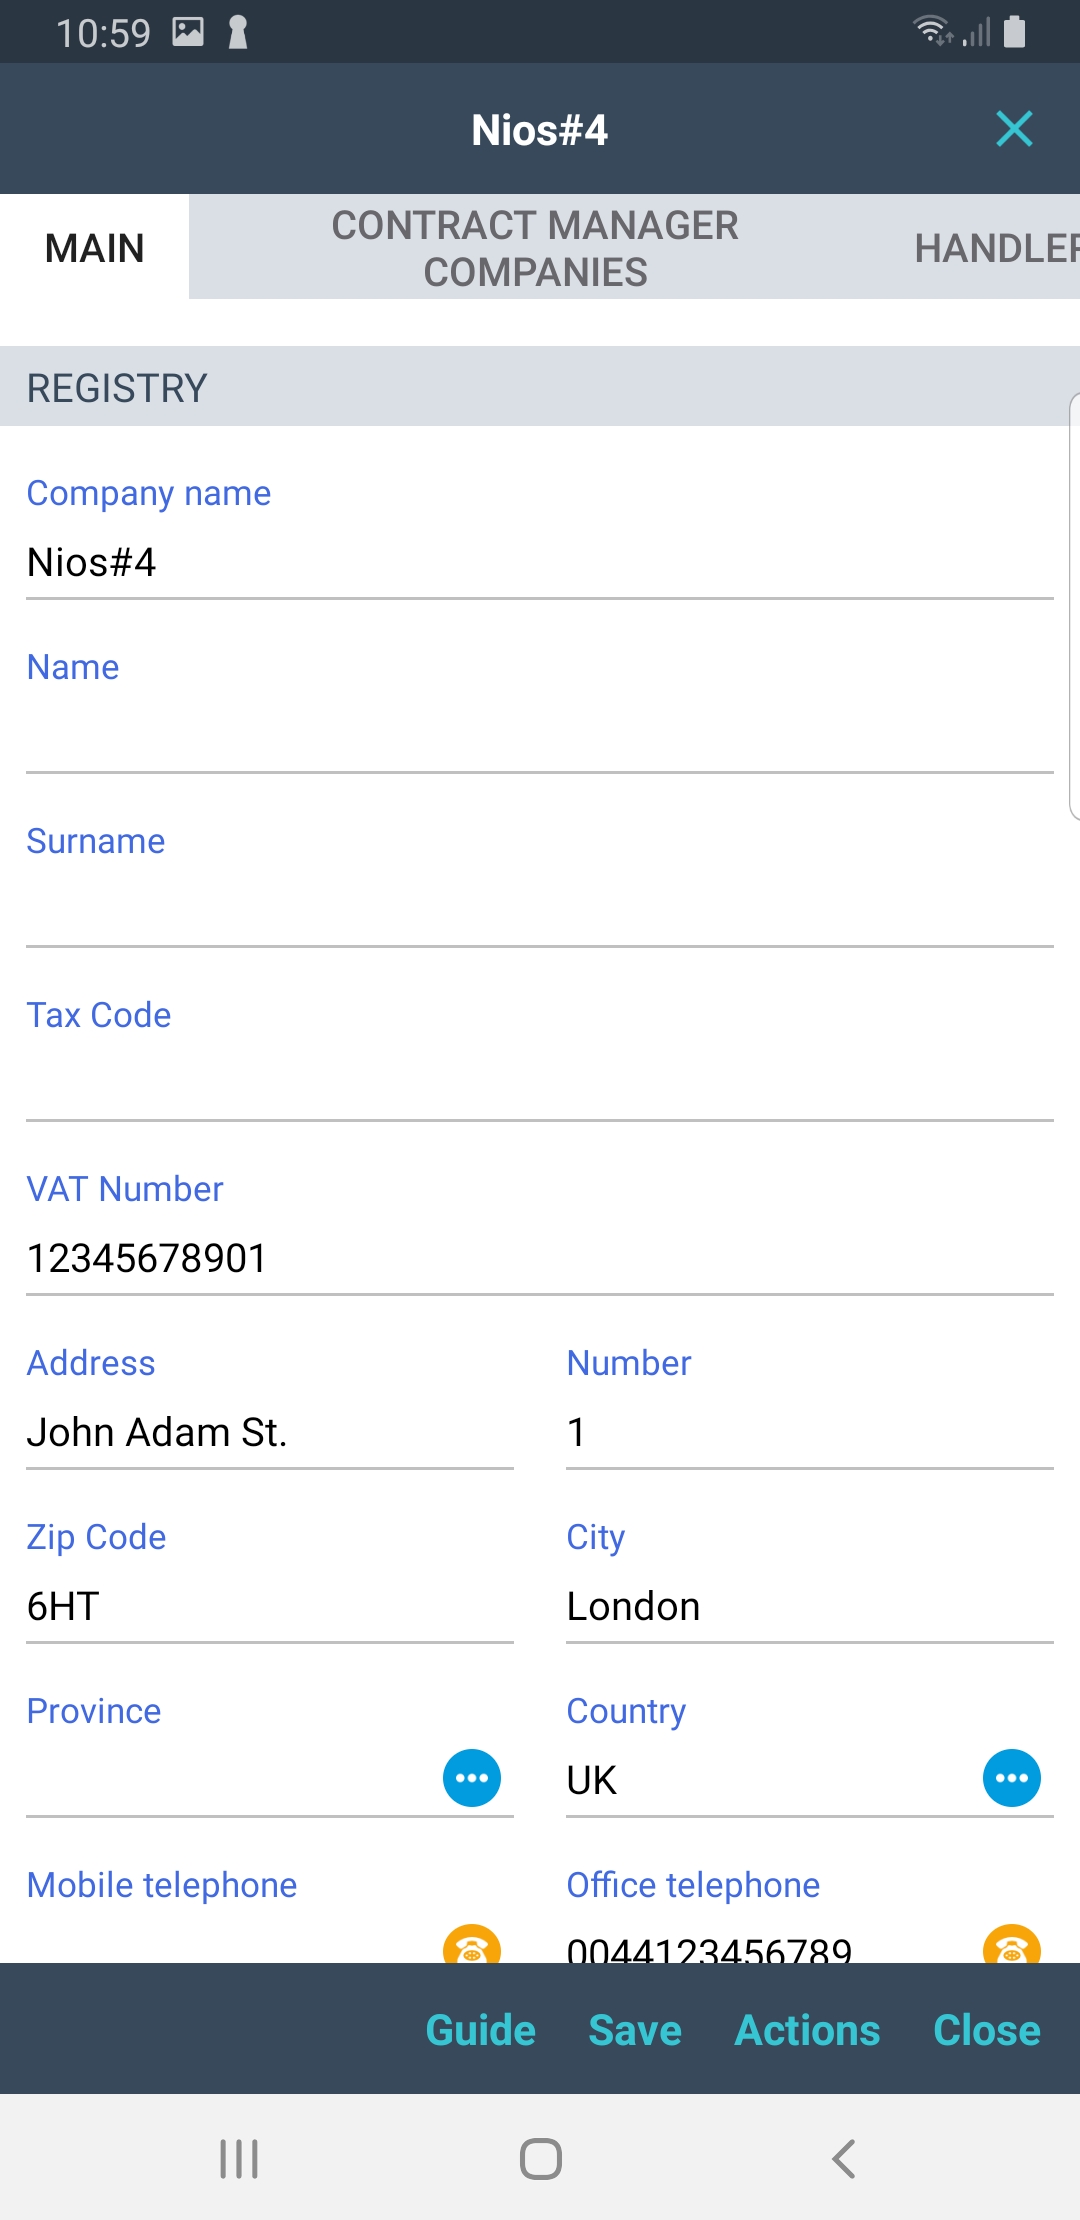Tap the Office telephone call icon
Image resolution: width=1080 pixels, height=2220 pixels.
[x=1012, y=1946]
